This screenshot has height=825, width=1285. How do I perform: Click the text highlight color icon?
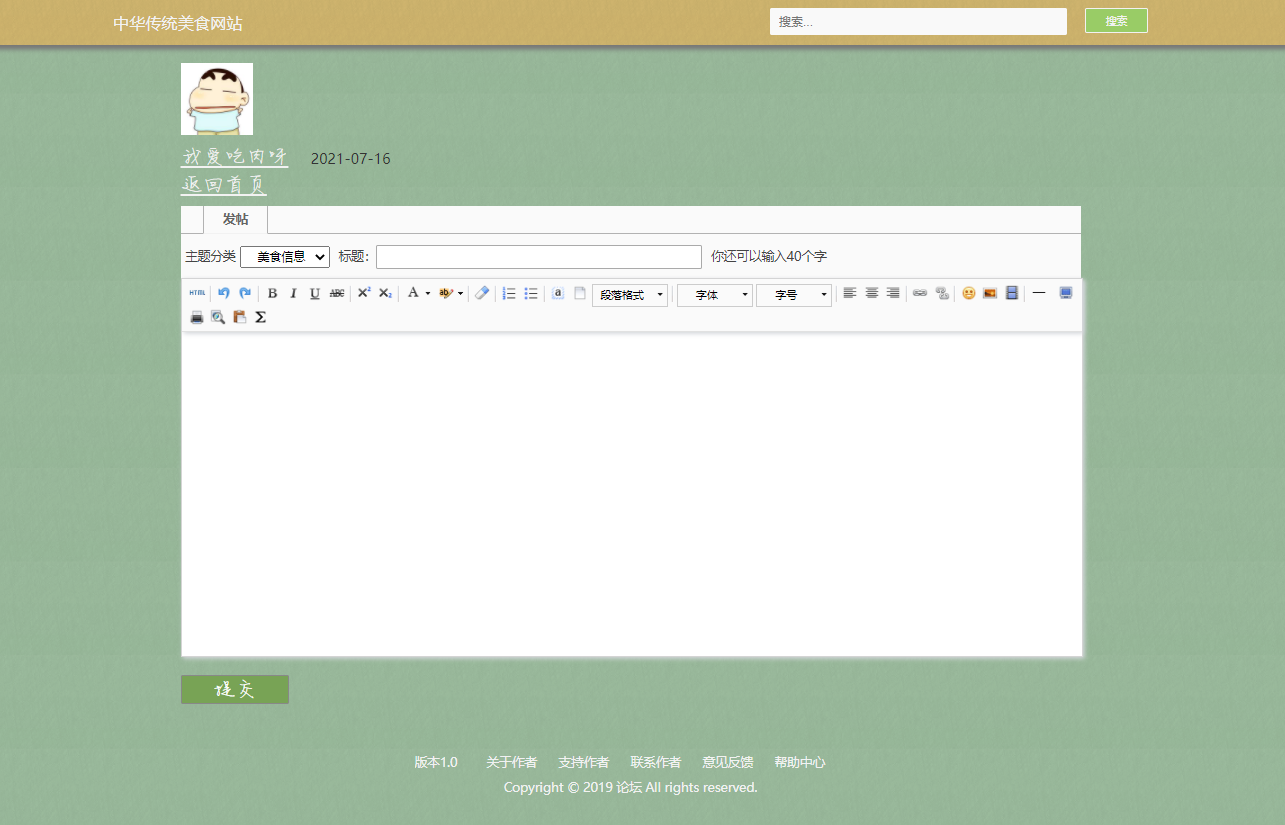446,293
